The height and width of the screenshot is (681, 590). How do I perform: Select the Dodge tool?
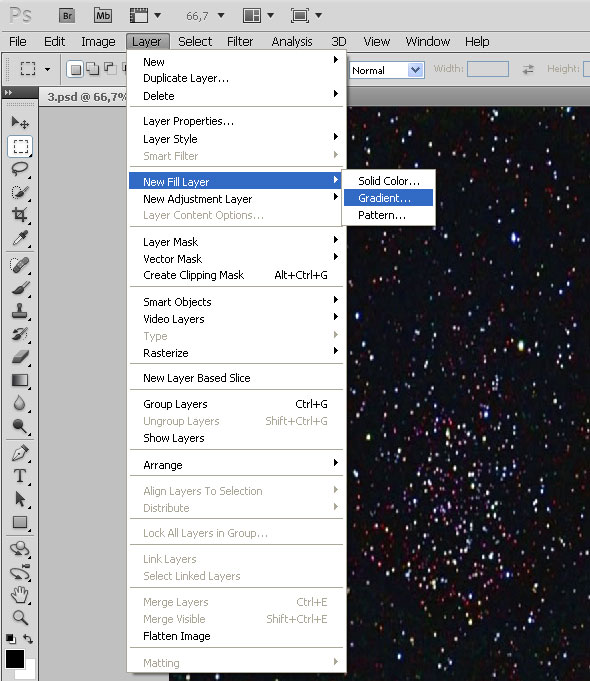click(x=20, y=426)
